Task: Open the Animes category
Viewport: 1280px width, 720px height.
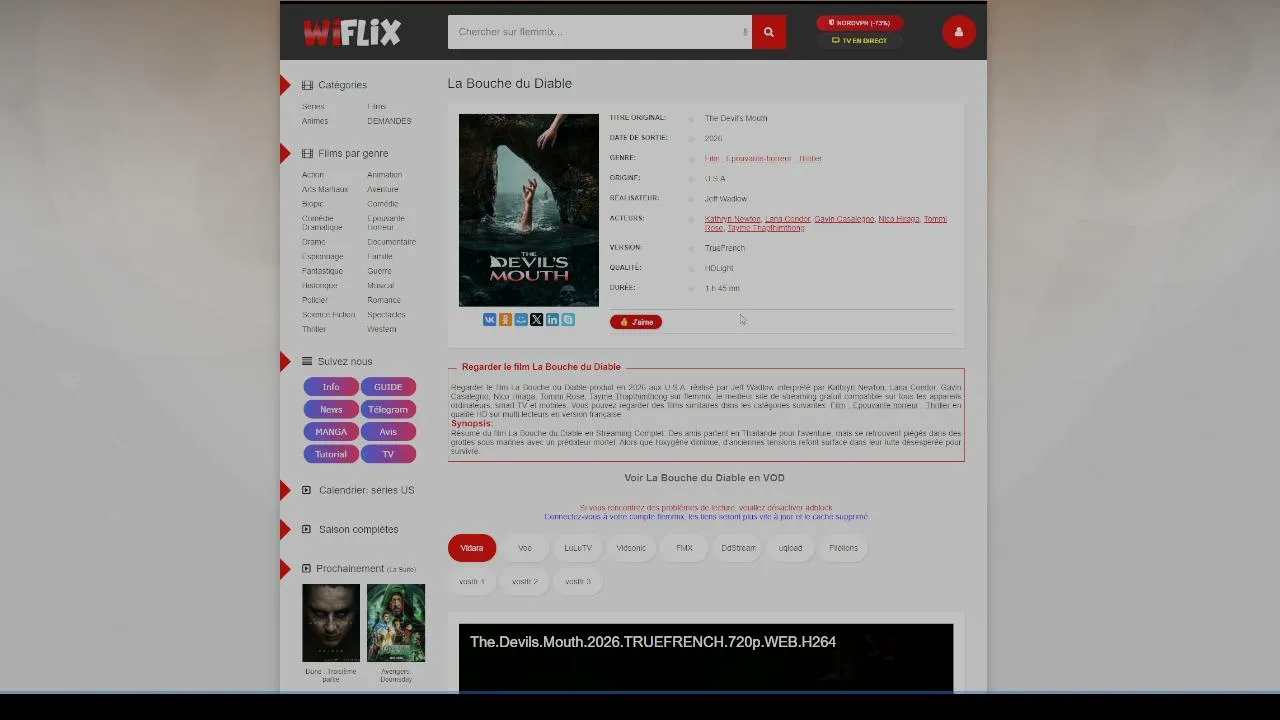Action: click(x=315, y=121)
